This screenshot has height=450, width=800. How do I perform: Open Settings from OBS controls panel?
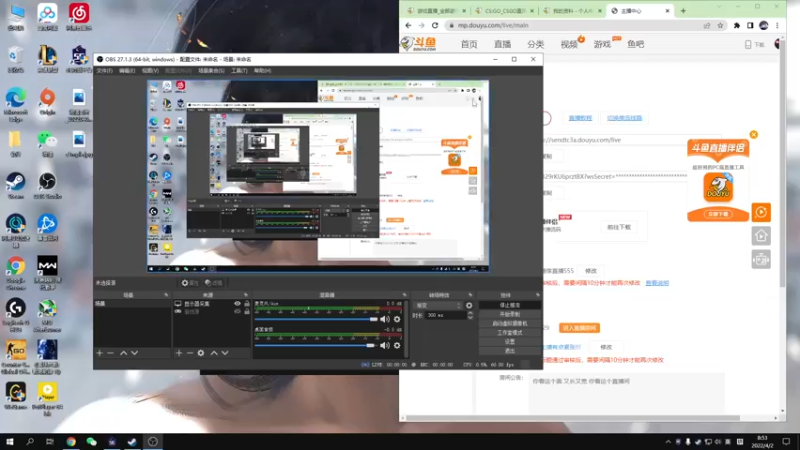[509, 342]
